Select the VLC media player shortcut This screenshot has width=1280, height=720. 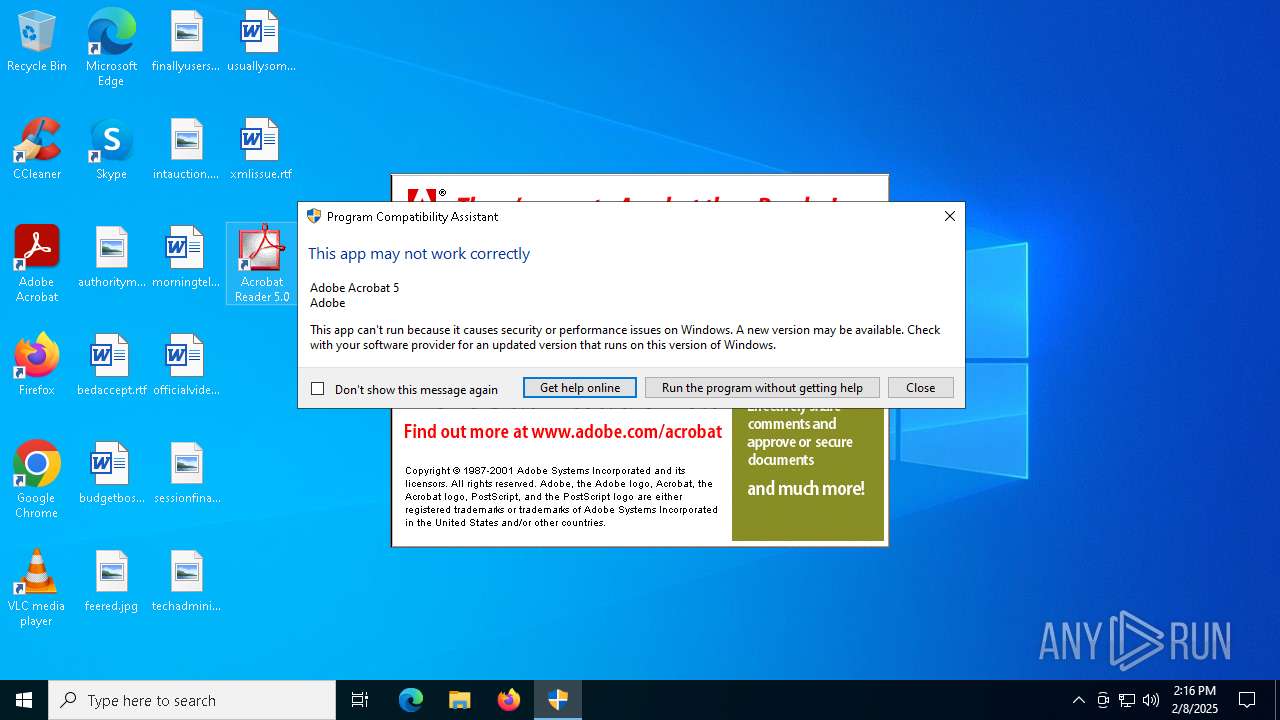[37, 588]
